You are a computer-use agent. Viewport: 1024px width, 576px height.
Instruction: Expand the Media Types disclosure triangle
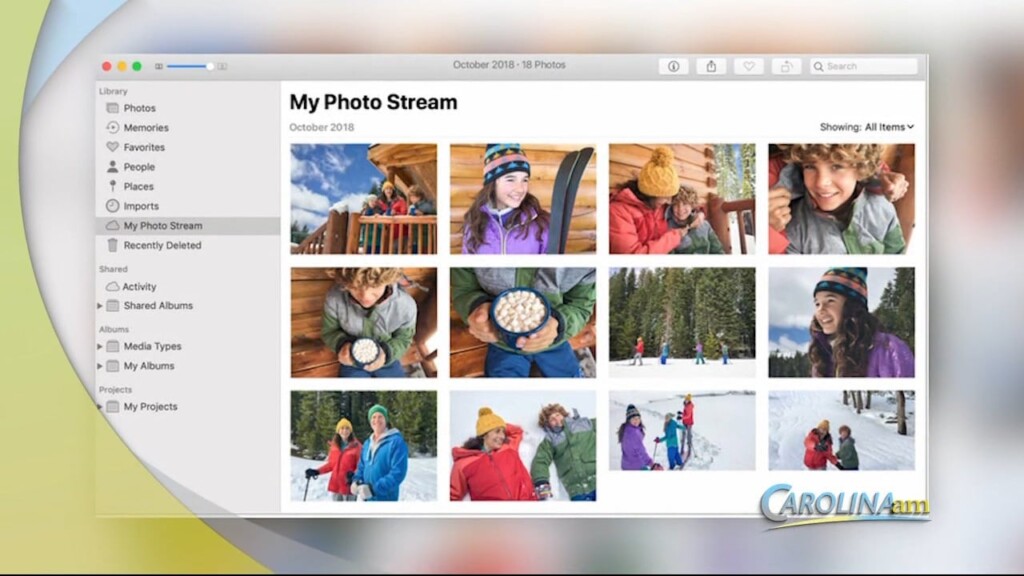[100, 346]
